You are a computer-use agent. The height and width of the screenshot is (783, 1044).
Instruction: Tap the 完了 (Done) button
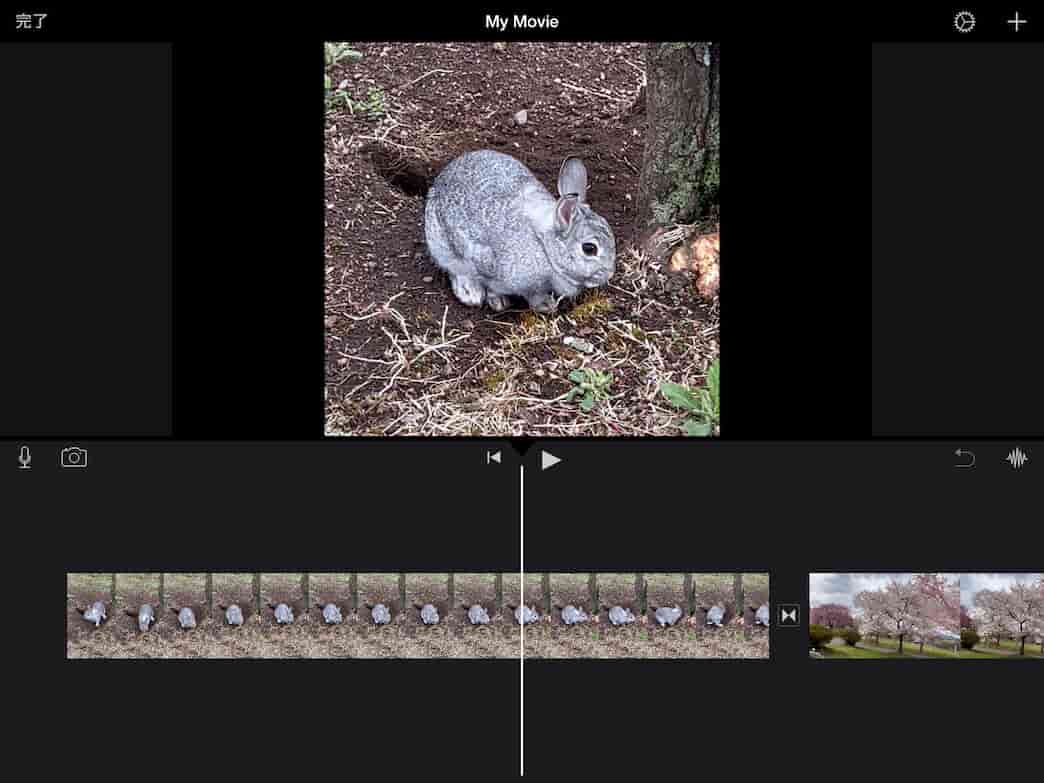click(x=31, y=21)
